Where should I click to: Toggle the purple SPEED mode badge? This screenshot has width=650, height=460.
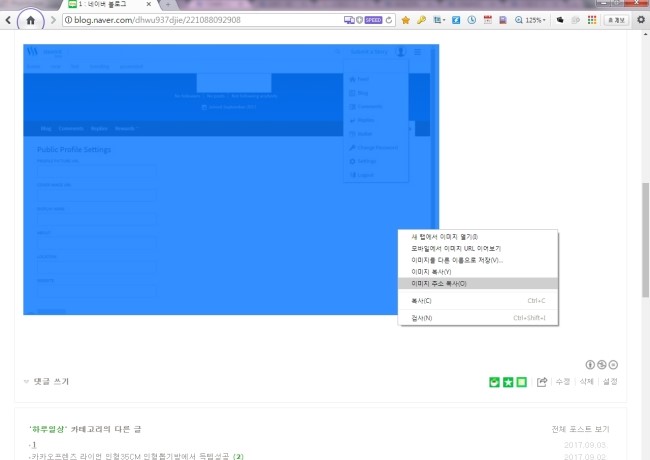pyautogui.click(x=372, y=20)
